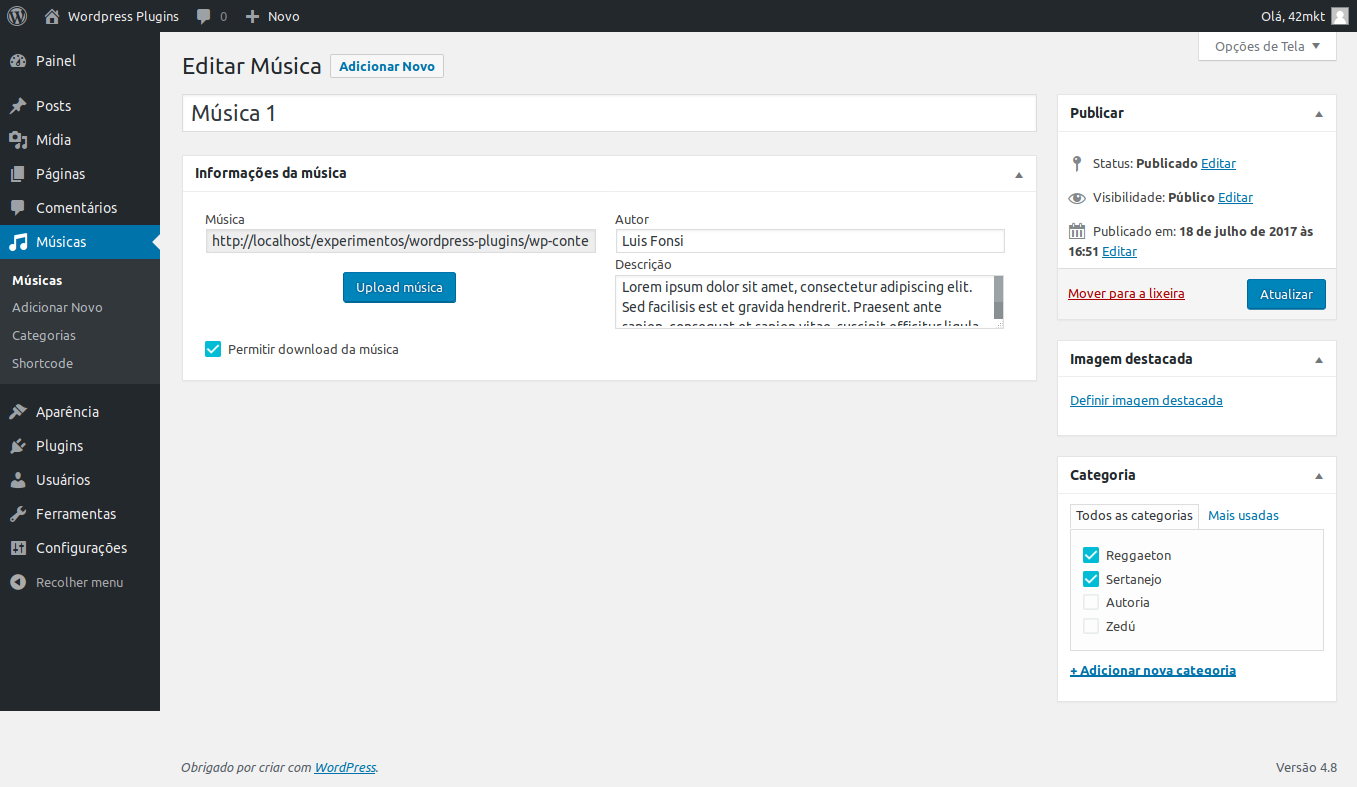Switch to Todos as categorias tab
1357x787 pixels.
pos(1134,516)
